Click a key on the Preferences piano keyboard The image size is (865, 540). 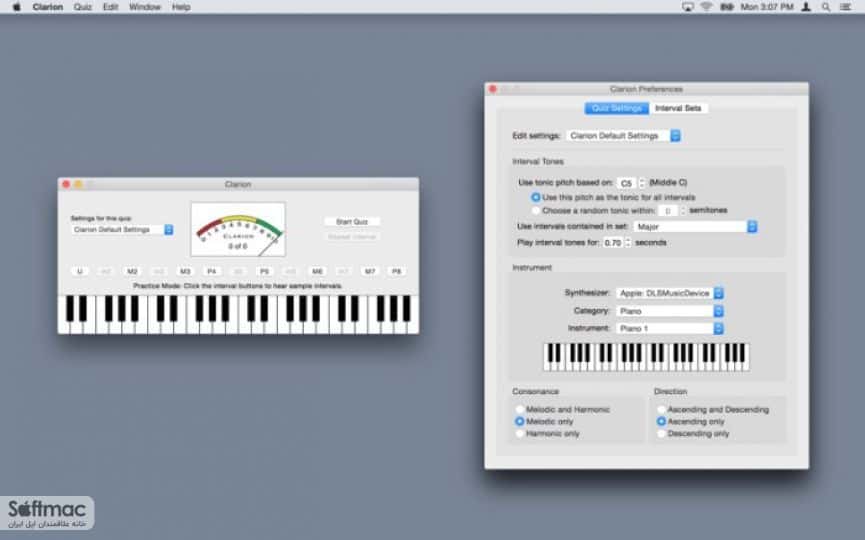coord(647,357)
